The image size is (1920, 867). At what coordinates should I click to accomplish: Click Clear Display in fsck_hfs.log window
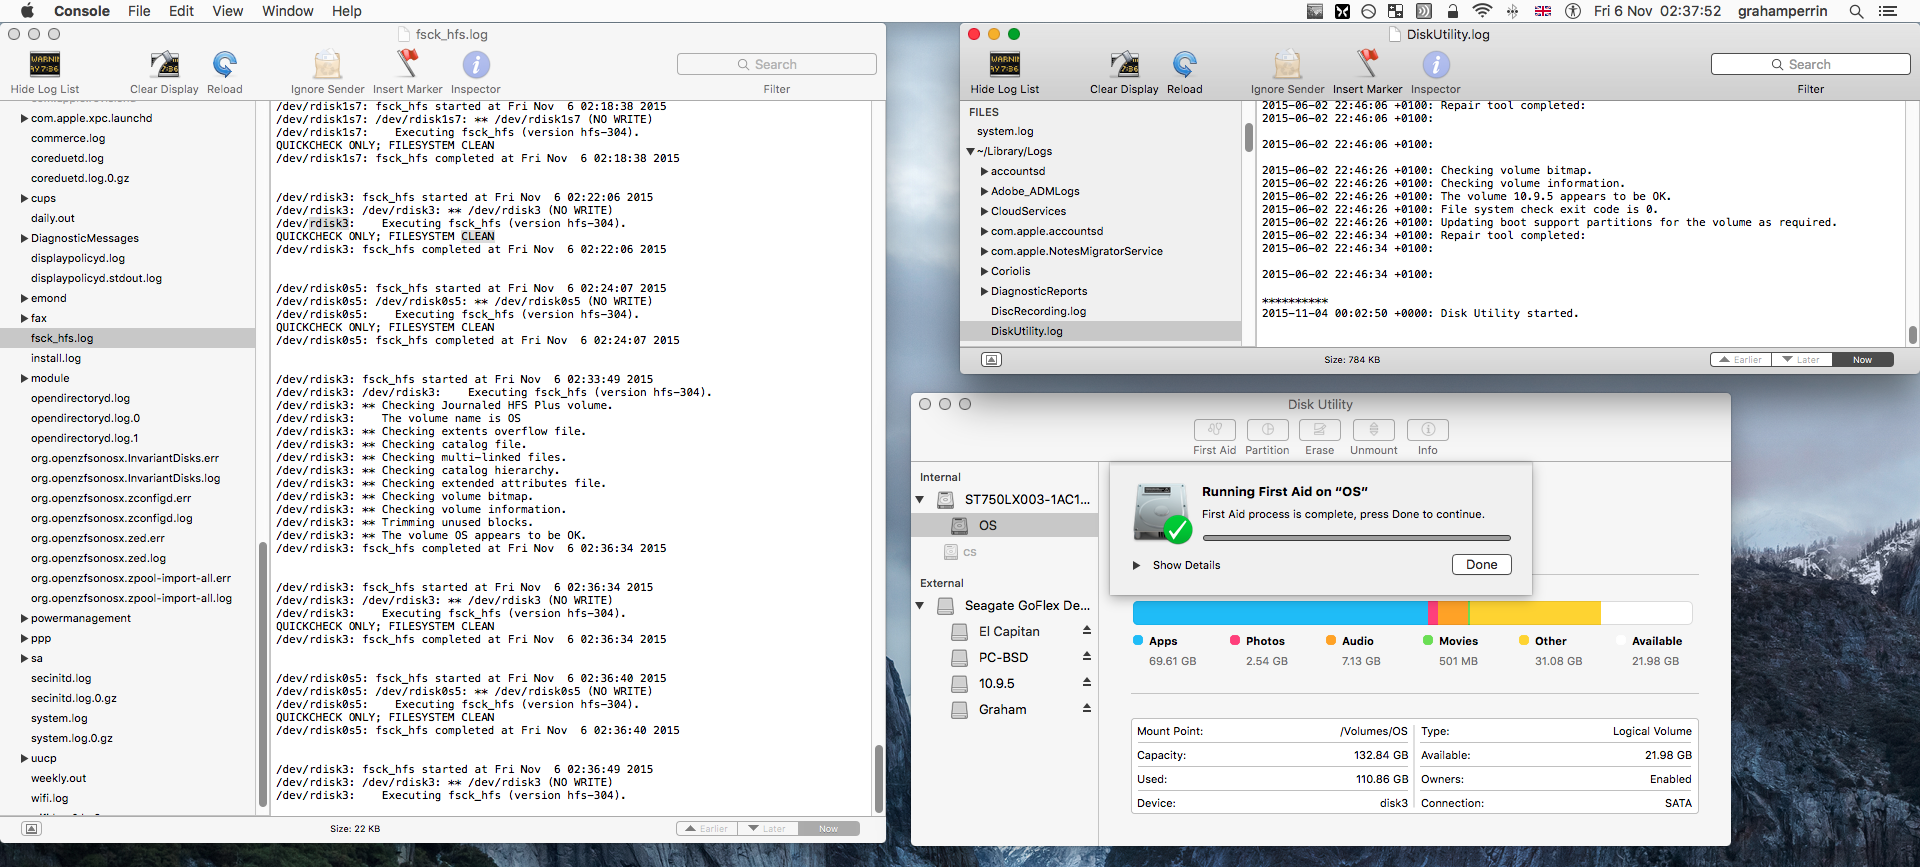tap(164, 72)
